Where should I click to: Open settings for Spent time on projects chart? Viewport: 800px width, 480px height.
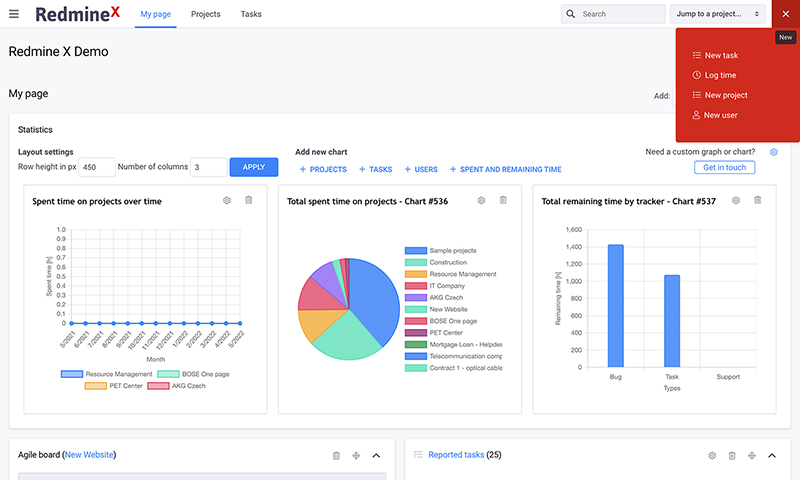point(227,200)
